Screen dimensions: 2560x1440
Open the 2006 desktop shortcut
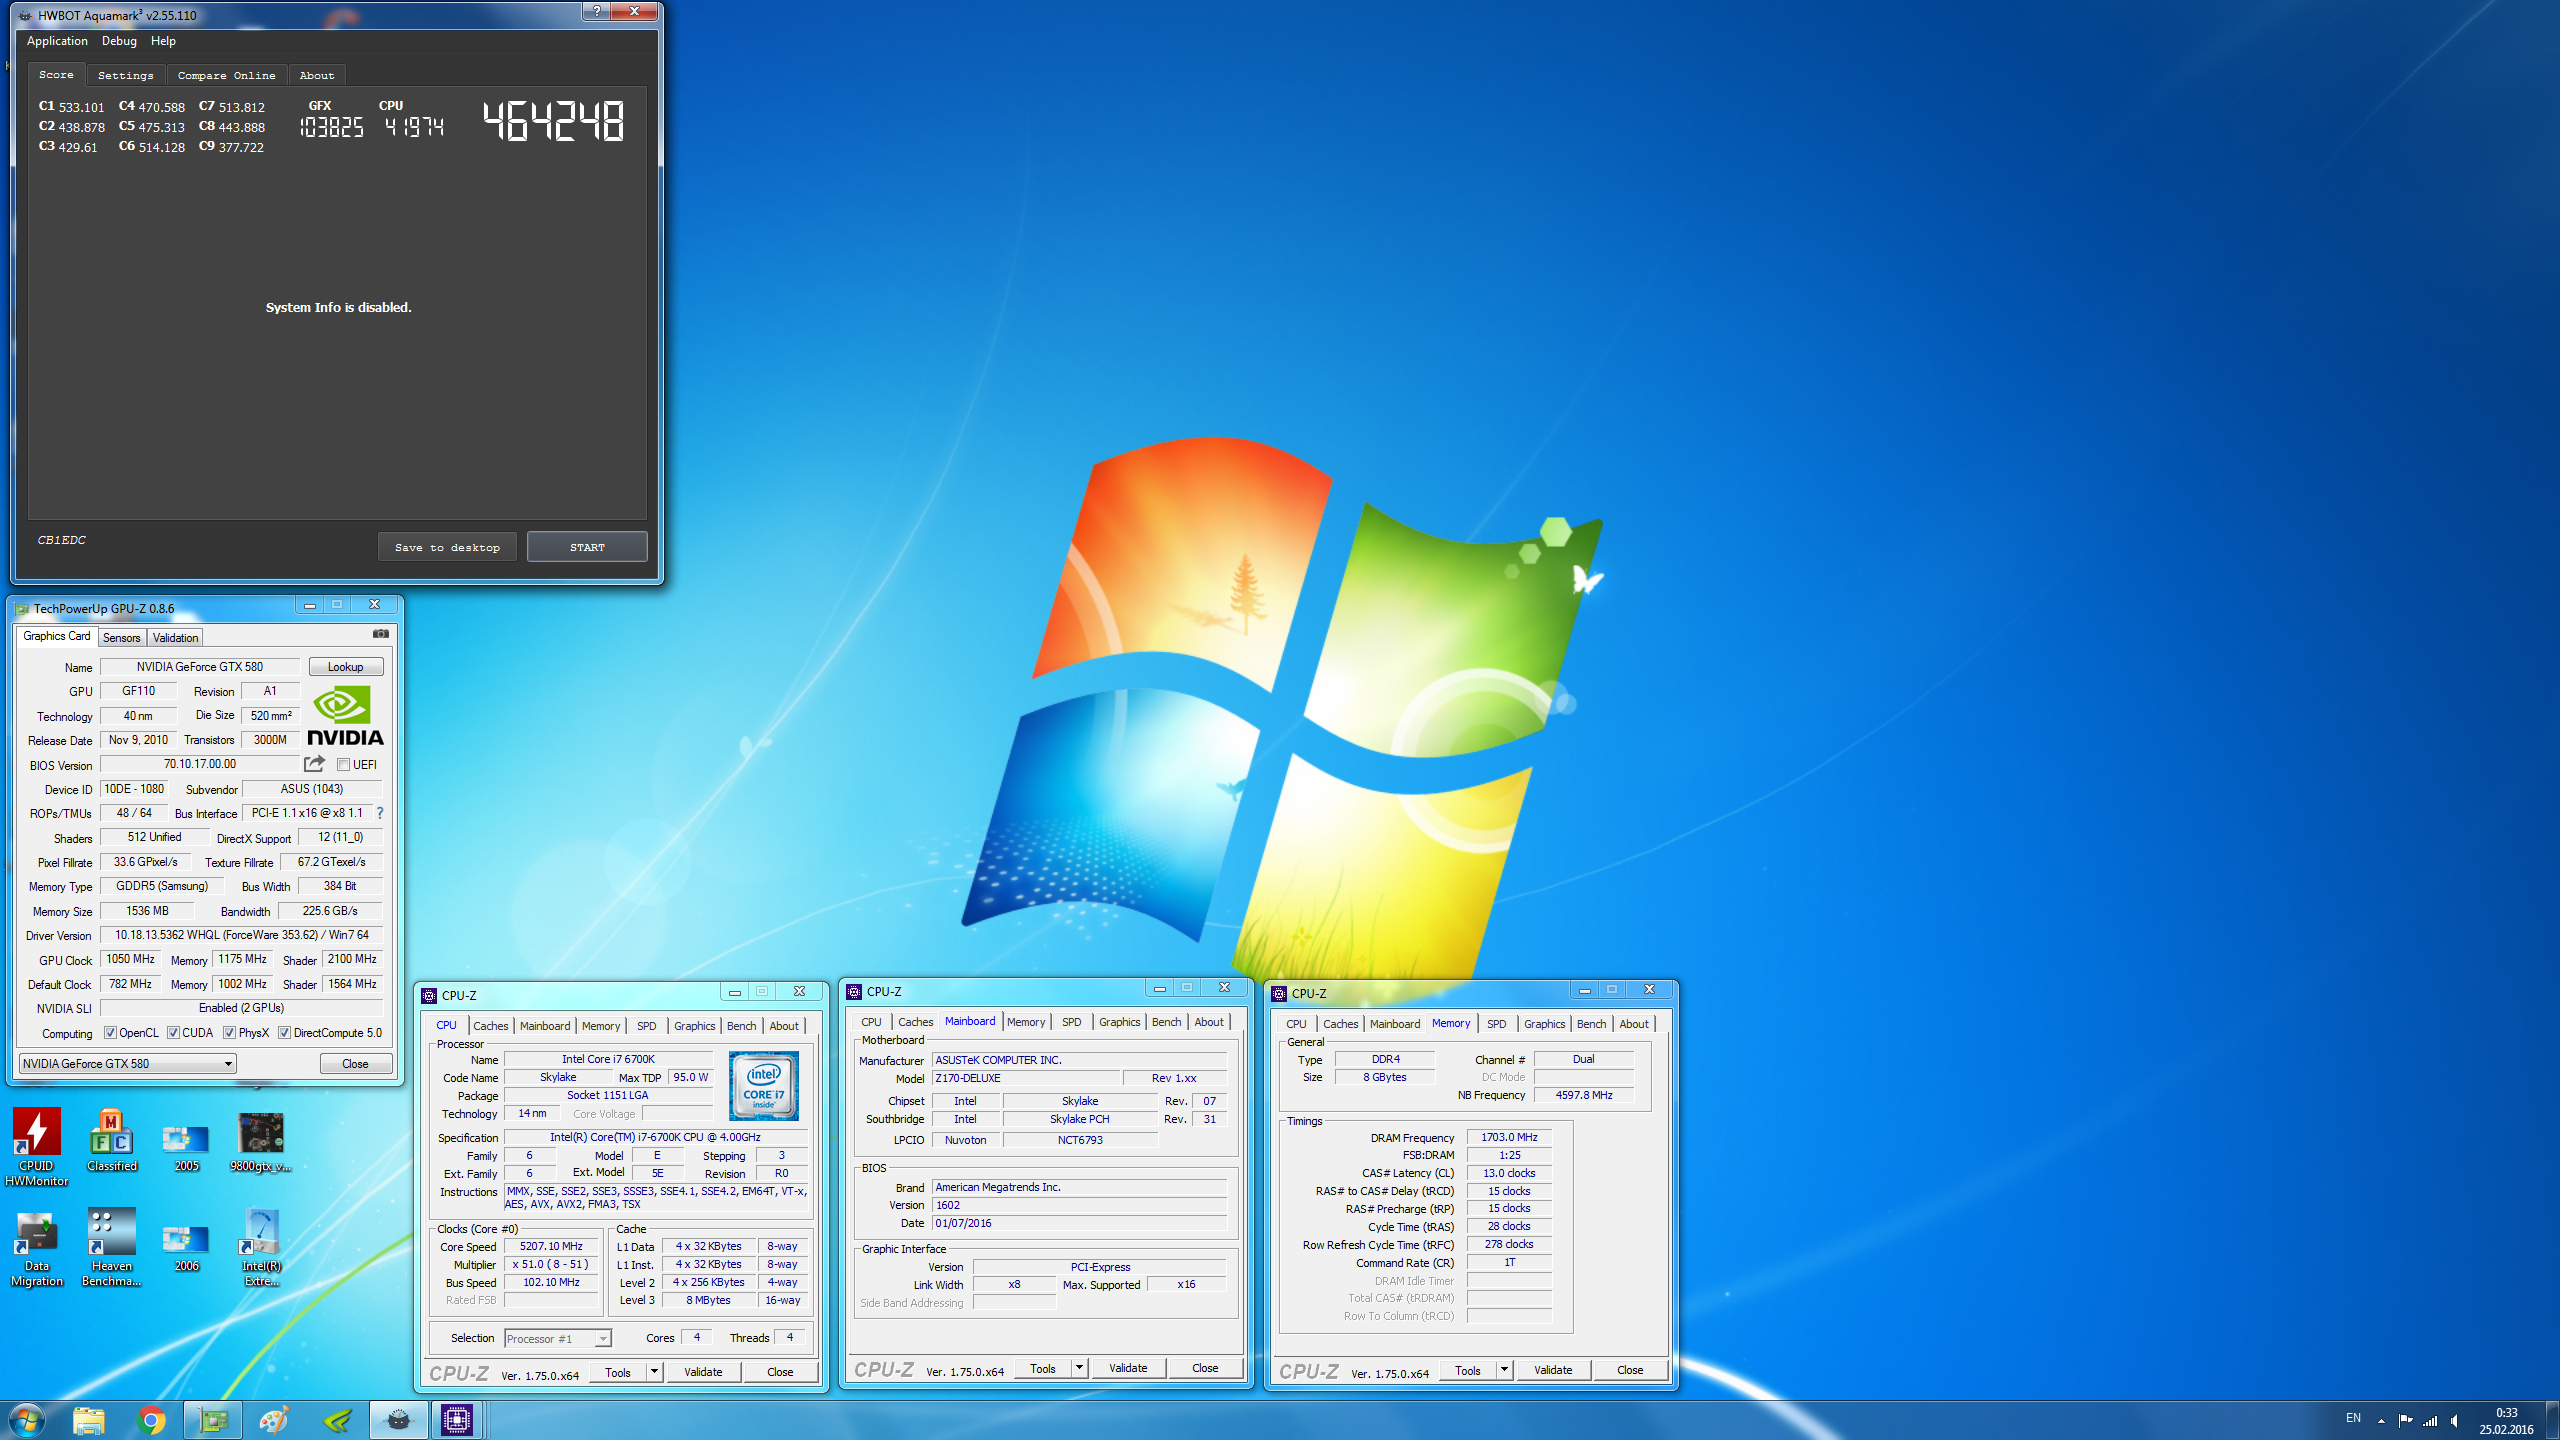(186, 1247)
